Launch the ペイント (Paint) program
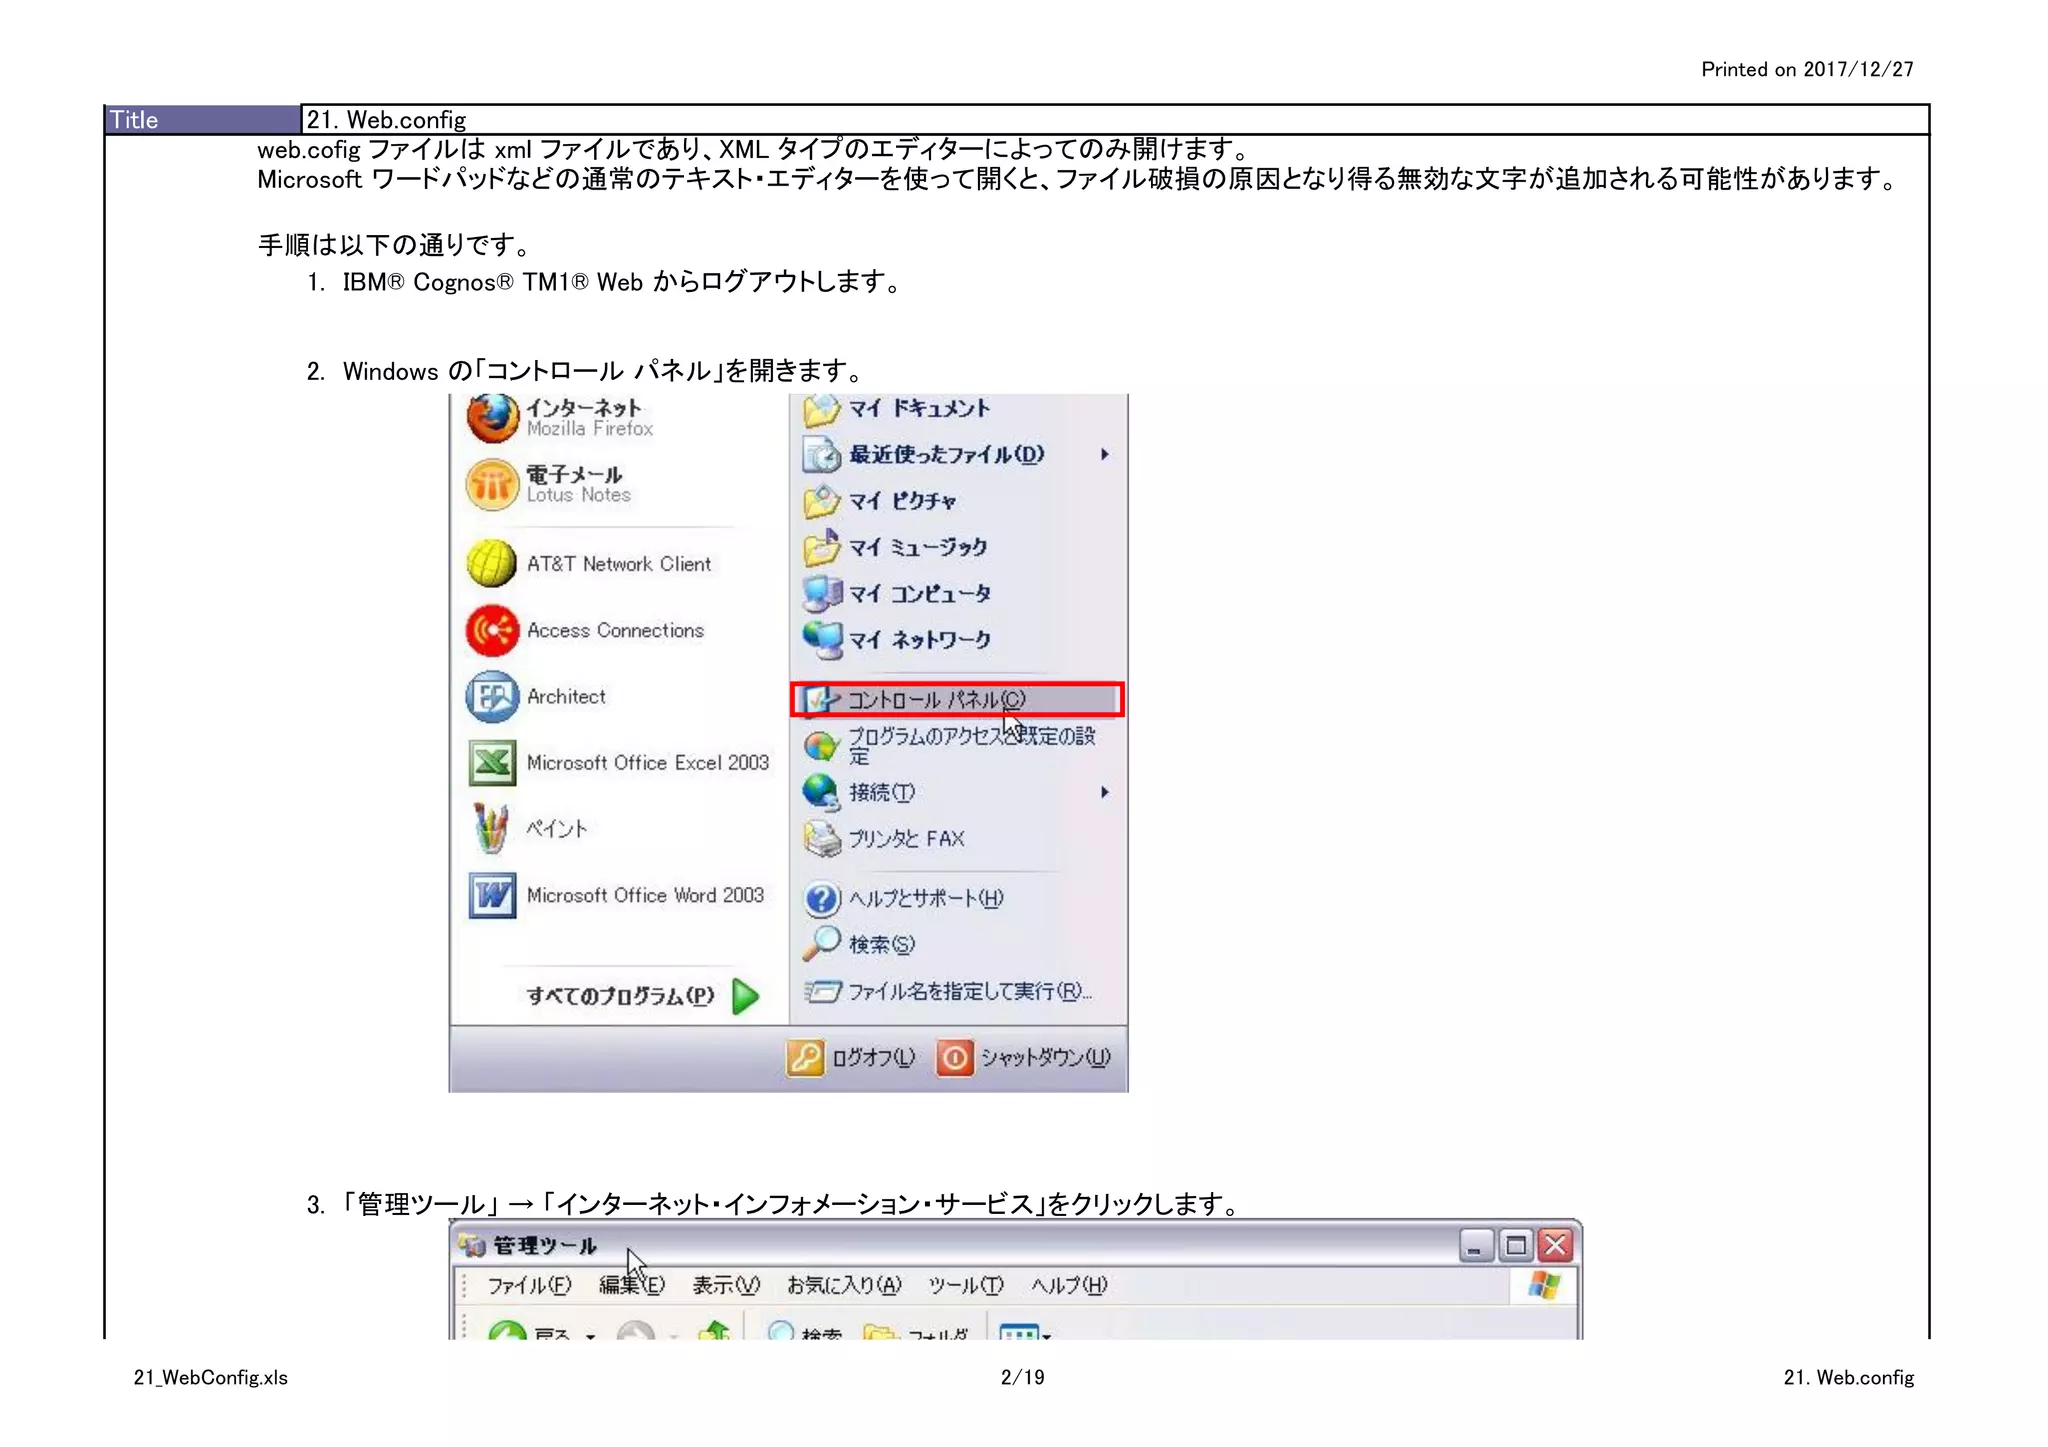This screenshot has height=1447, width=2048. pyautogui.click(x=556, y=829)
